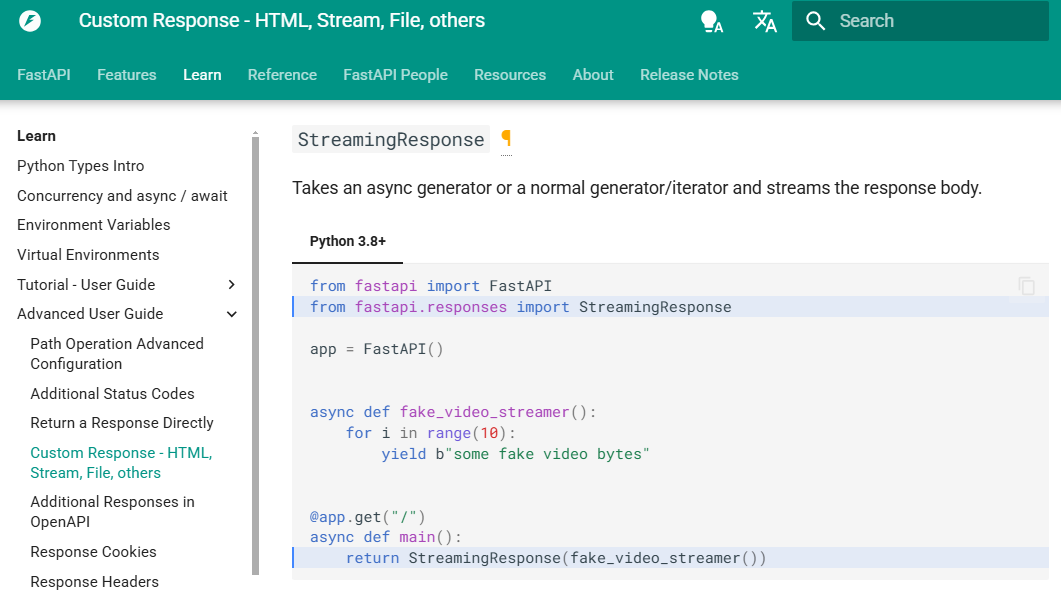Viewport: 1061px width, 596px height.
Task: Select the Python 3.8+ code tab
Action: (x=347, y=242)
